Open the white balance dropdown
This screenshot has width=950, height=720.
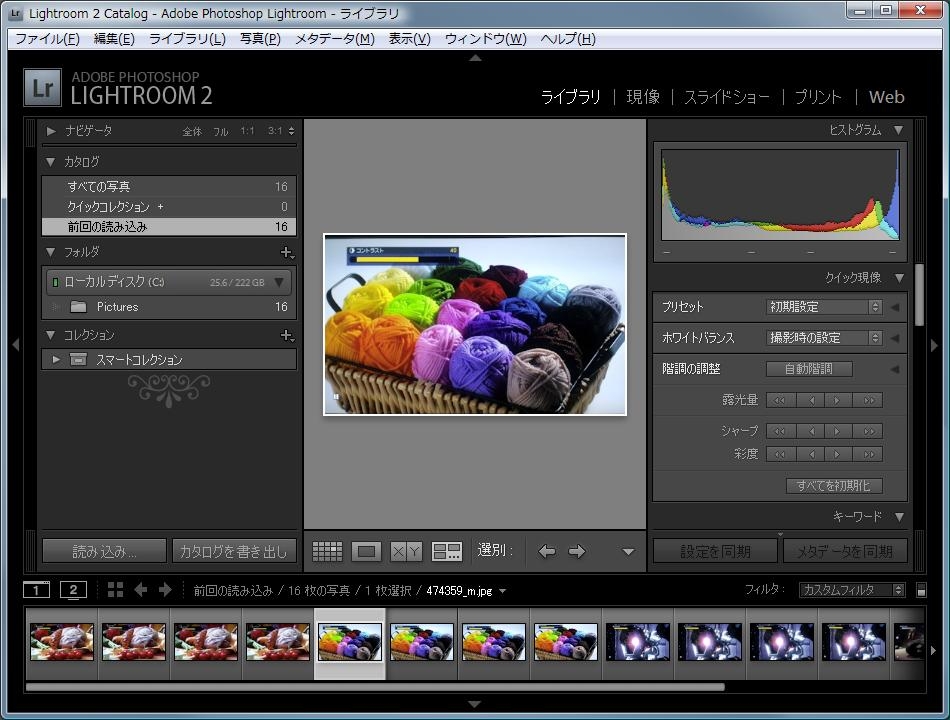(824, 338)
